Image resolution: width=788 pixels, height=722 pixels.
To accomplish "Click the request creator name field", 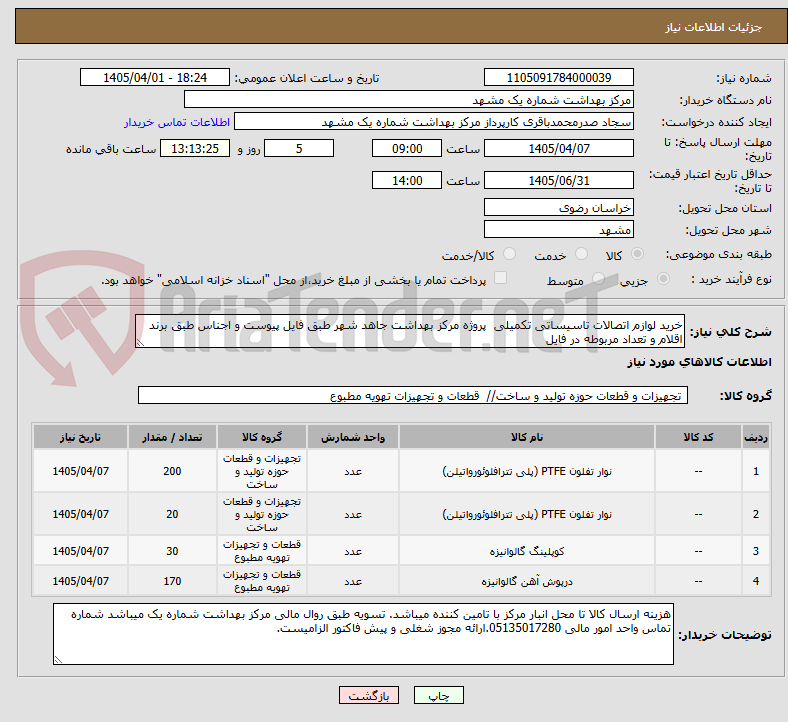I will pos(434,122).
